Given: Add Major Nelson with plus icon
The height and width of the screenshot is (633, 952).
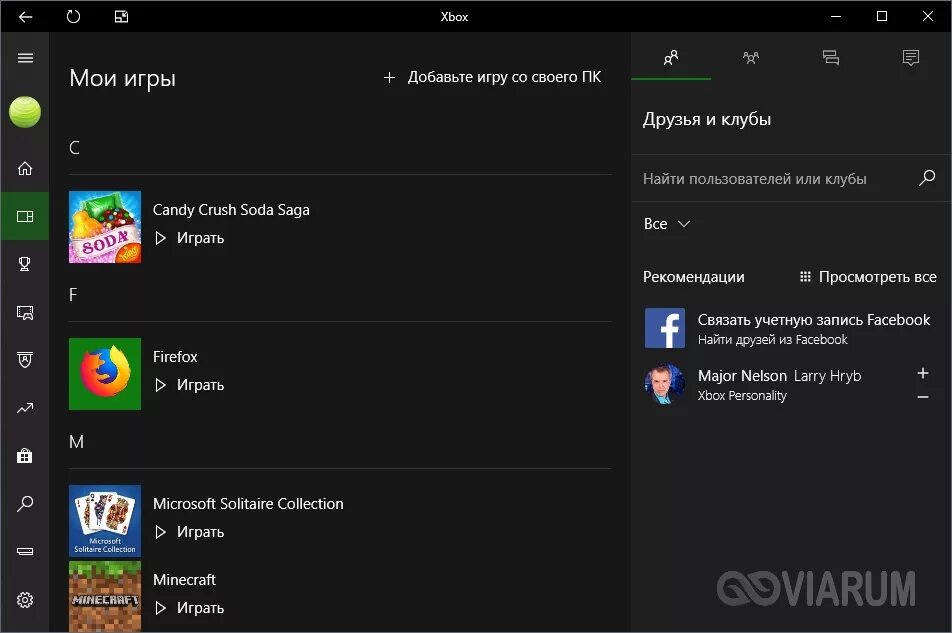Looking at the screenshot, I should pyautogui.click(x=923, y=373).
